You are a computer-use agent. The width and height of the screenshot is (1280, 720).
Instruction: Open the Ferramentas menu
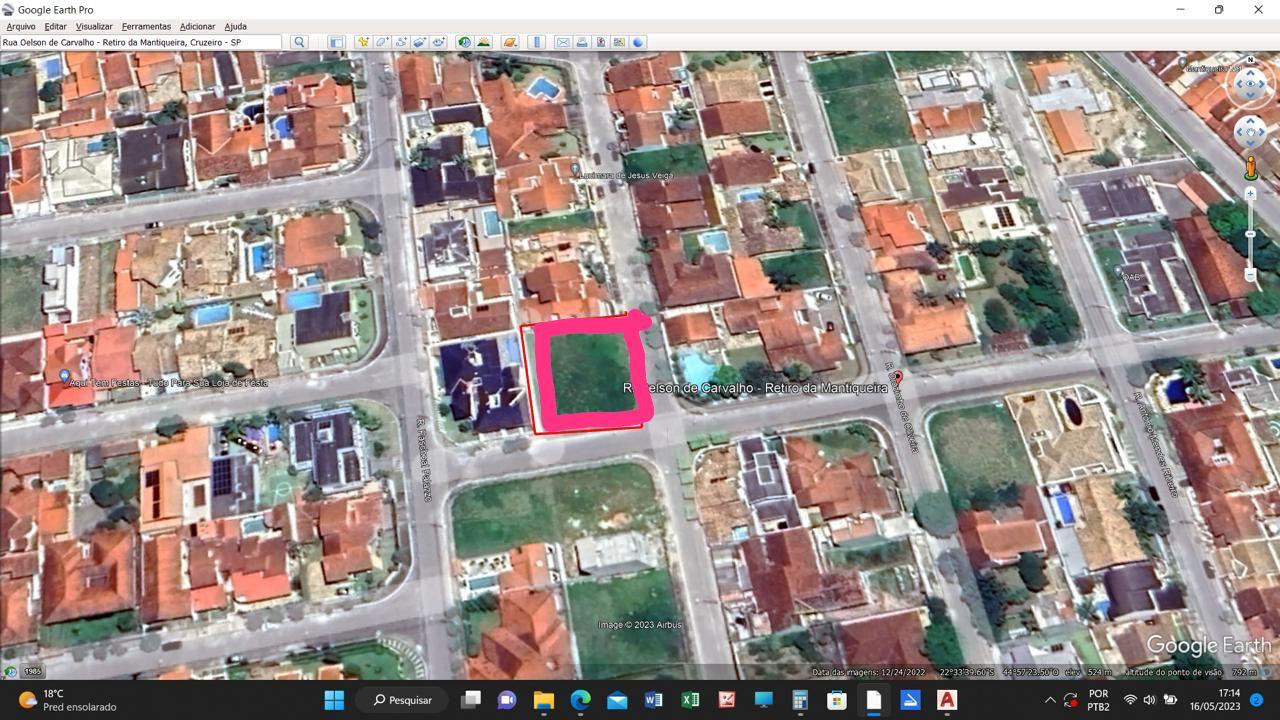[x=146, y=26]
